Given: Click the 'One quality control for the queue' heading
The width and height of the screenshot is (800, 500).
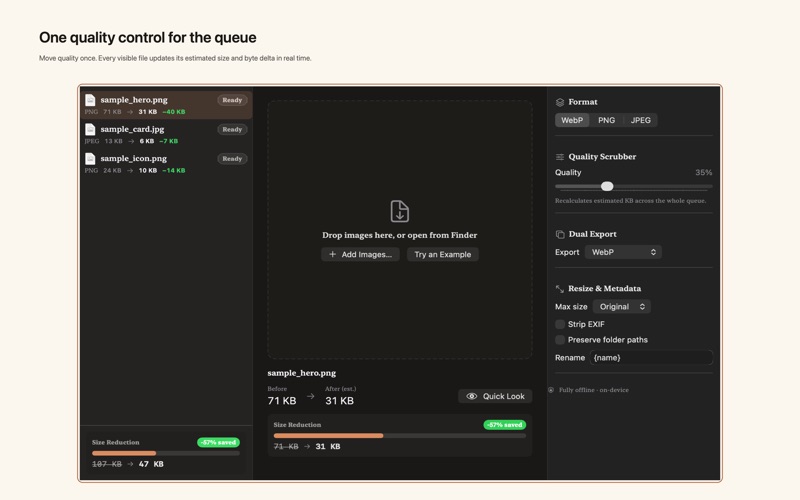Looking at the screenshot, I should (147, 37).
